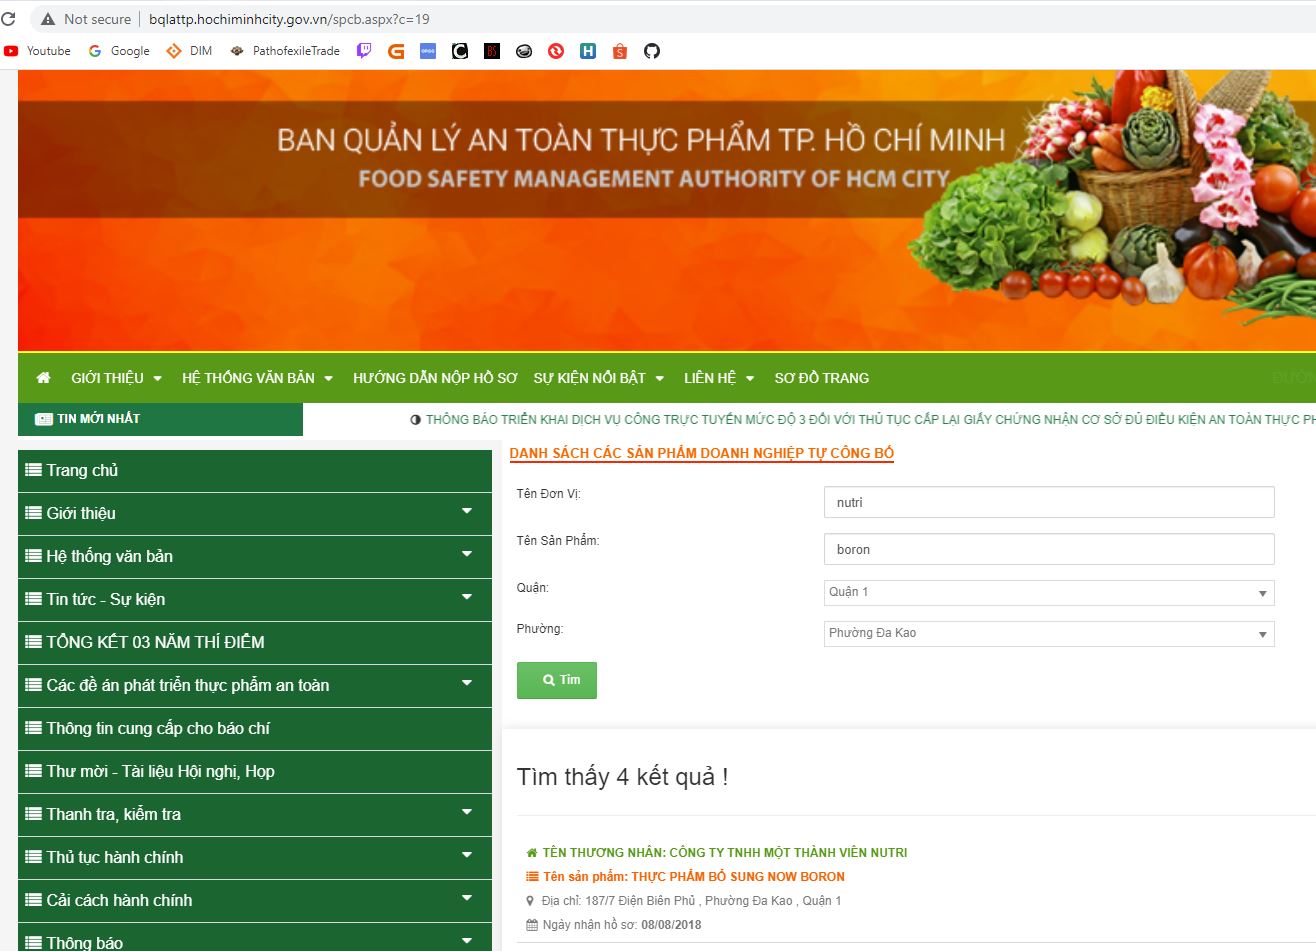Open the Shopee bag bookmark icon

tap(620, 51)
